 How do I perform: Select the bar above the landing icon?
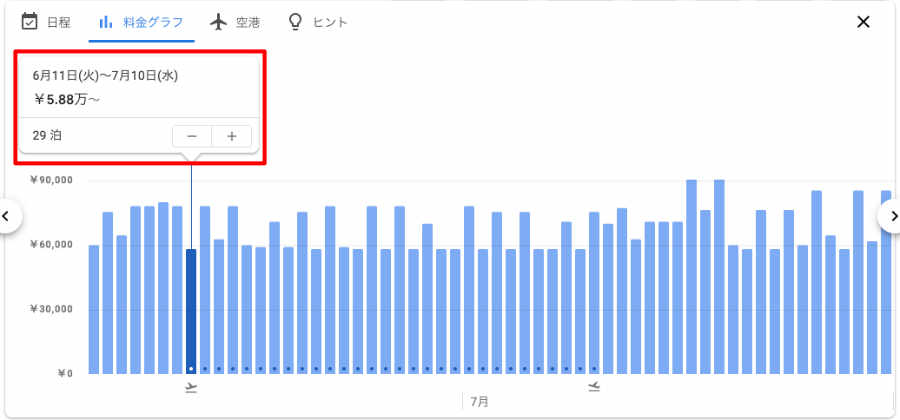(594, 293)
